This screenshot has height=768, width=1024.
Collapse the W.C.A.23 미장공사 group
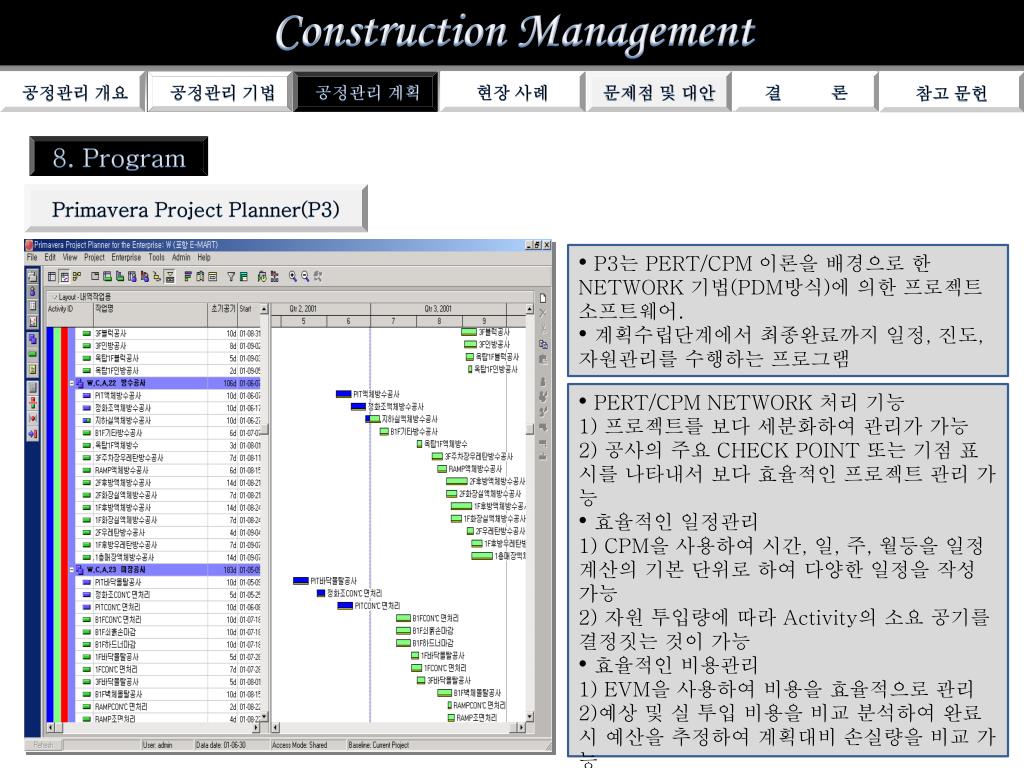pos(72,569)
